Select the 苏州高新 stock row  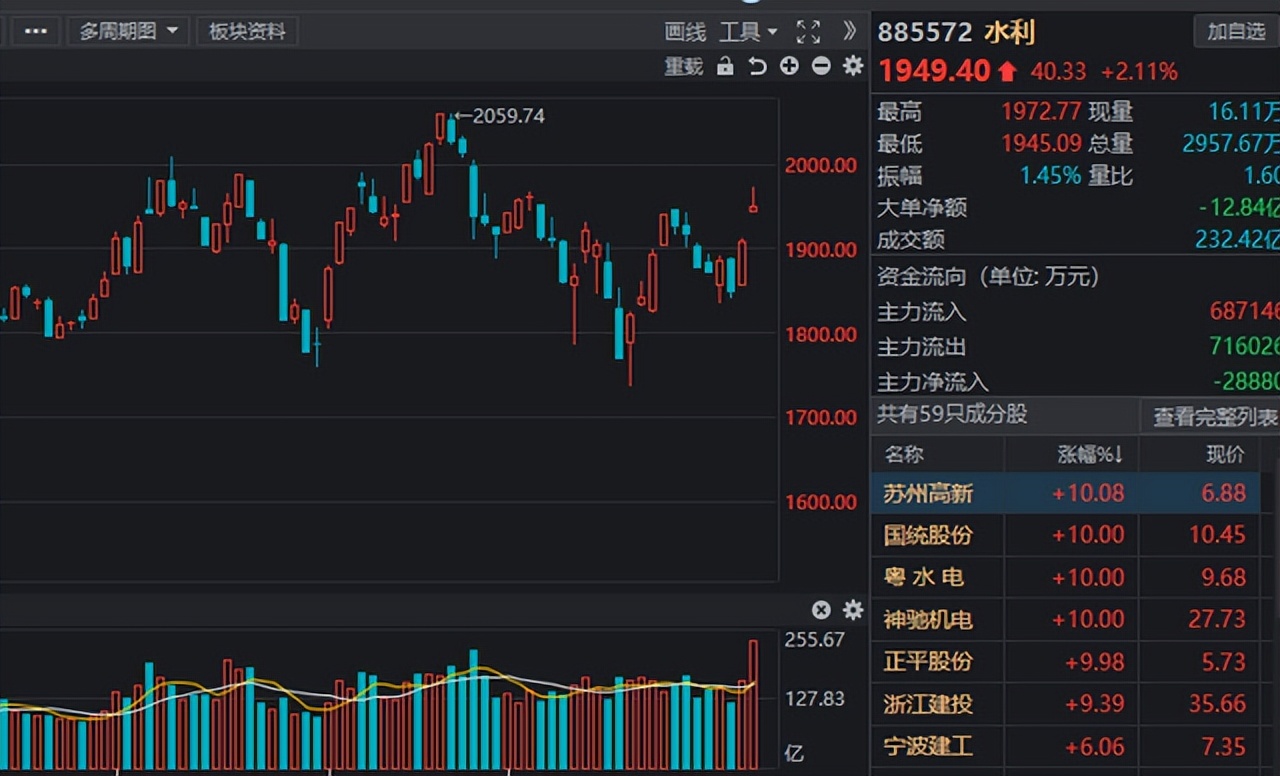tap(928, 493)
